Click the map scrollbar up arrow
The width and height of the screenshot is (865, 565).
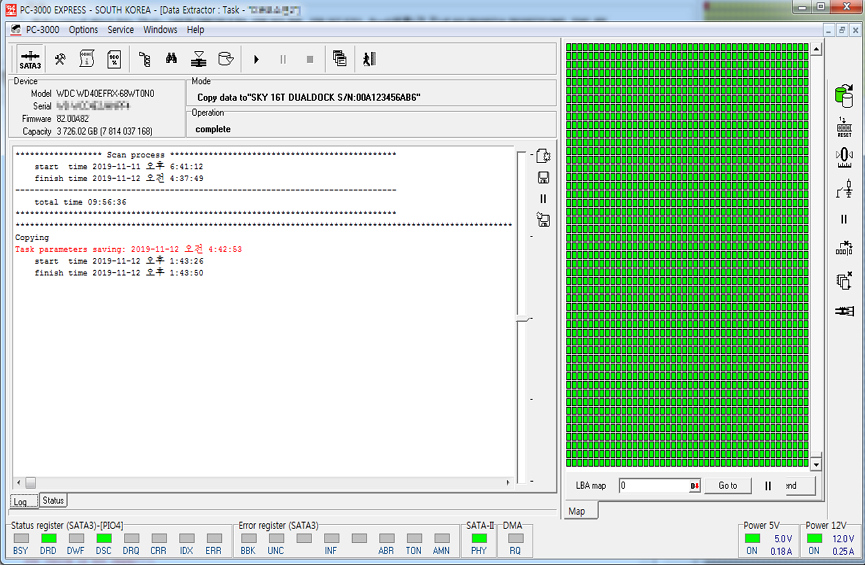tap(816, 50)
